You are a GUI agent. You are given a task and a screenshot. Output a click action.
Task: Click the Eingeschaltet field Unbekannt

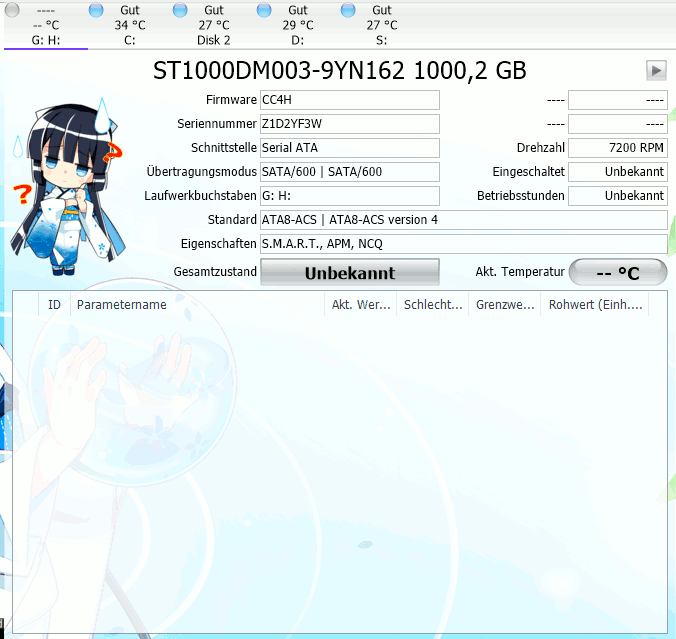point(618,172)
